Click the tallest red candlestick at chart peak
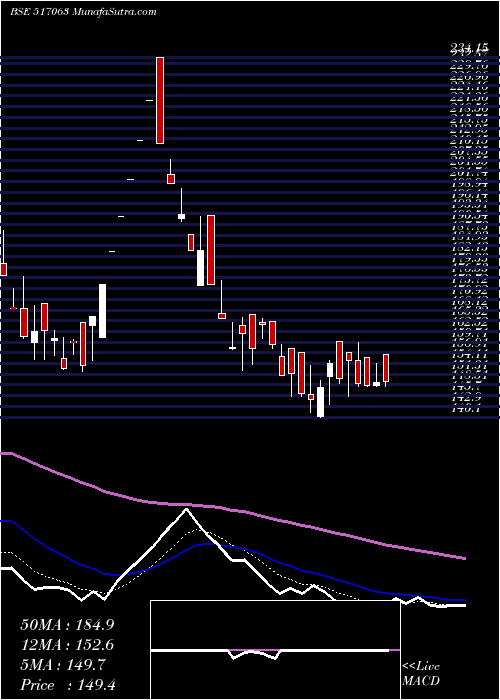Screen dimensions: 500x700 160,100
